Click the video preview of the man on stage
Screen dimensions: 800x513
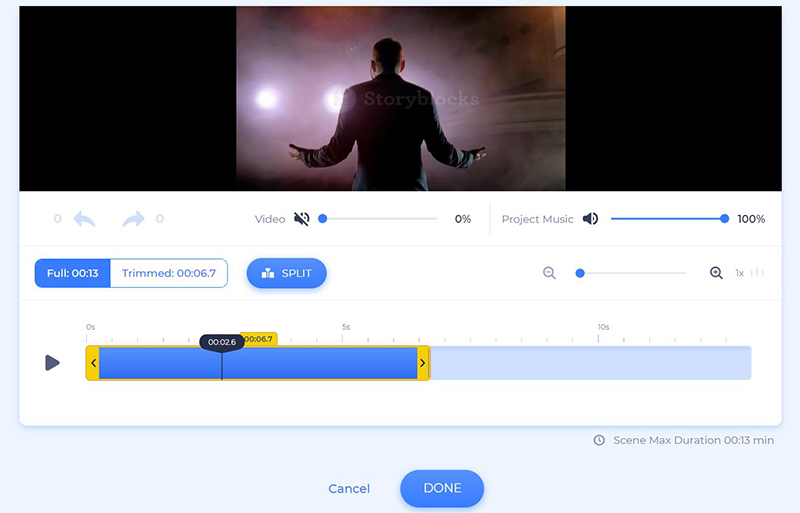tap(400, 98)
